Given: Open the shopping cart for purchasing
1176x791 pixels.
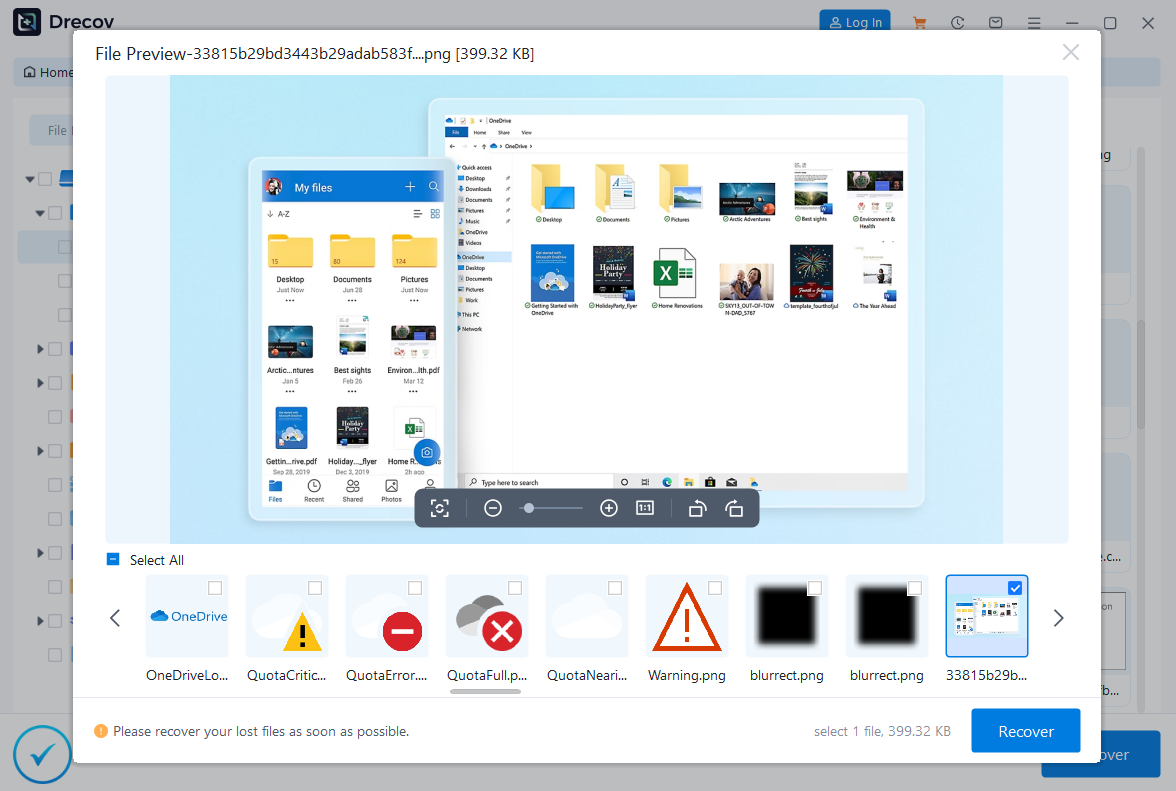Looking at the screenshot, I should point(919,21).
